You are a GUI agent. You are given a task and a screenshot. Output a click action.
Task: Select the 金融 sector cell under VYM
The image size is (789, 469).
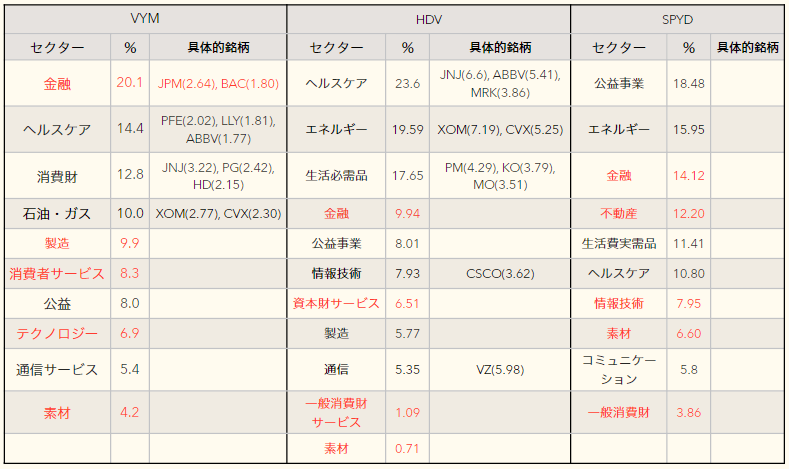[57, 83]
